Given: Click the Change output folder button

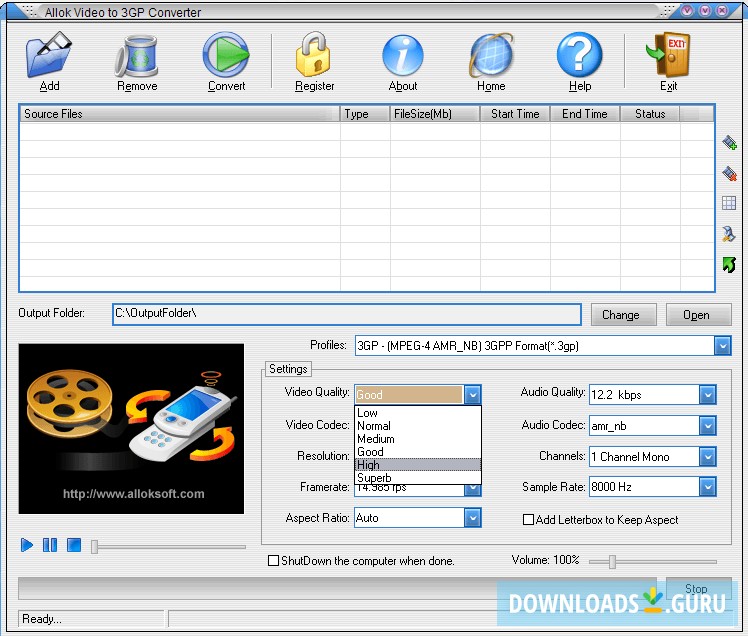Looking at the screenshot, I should coord(623,315).
